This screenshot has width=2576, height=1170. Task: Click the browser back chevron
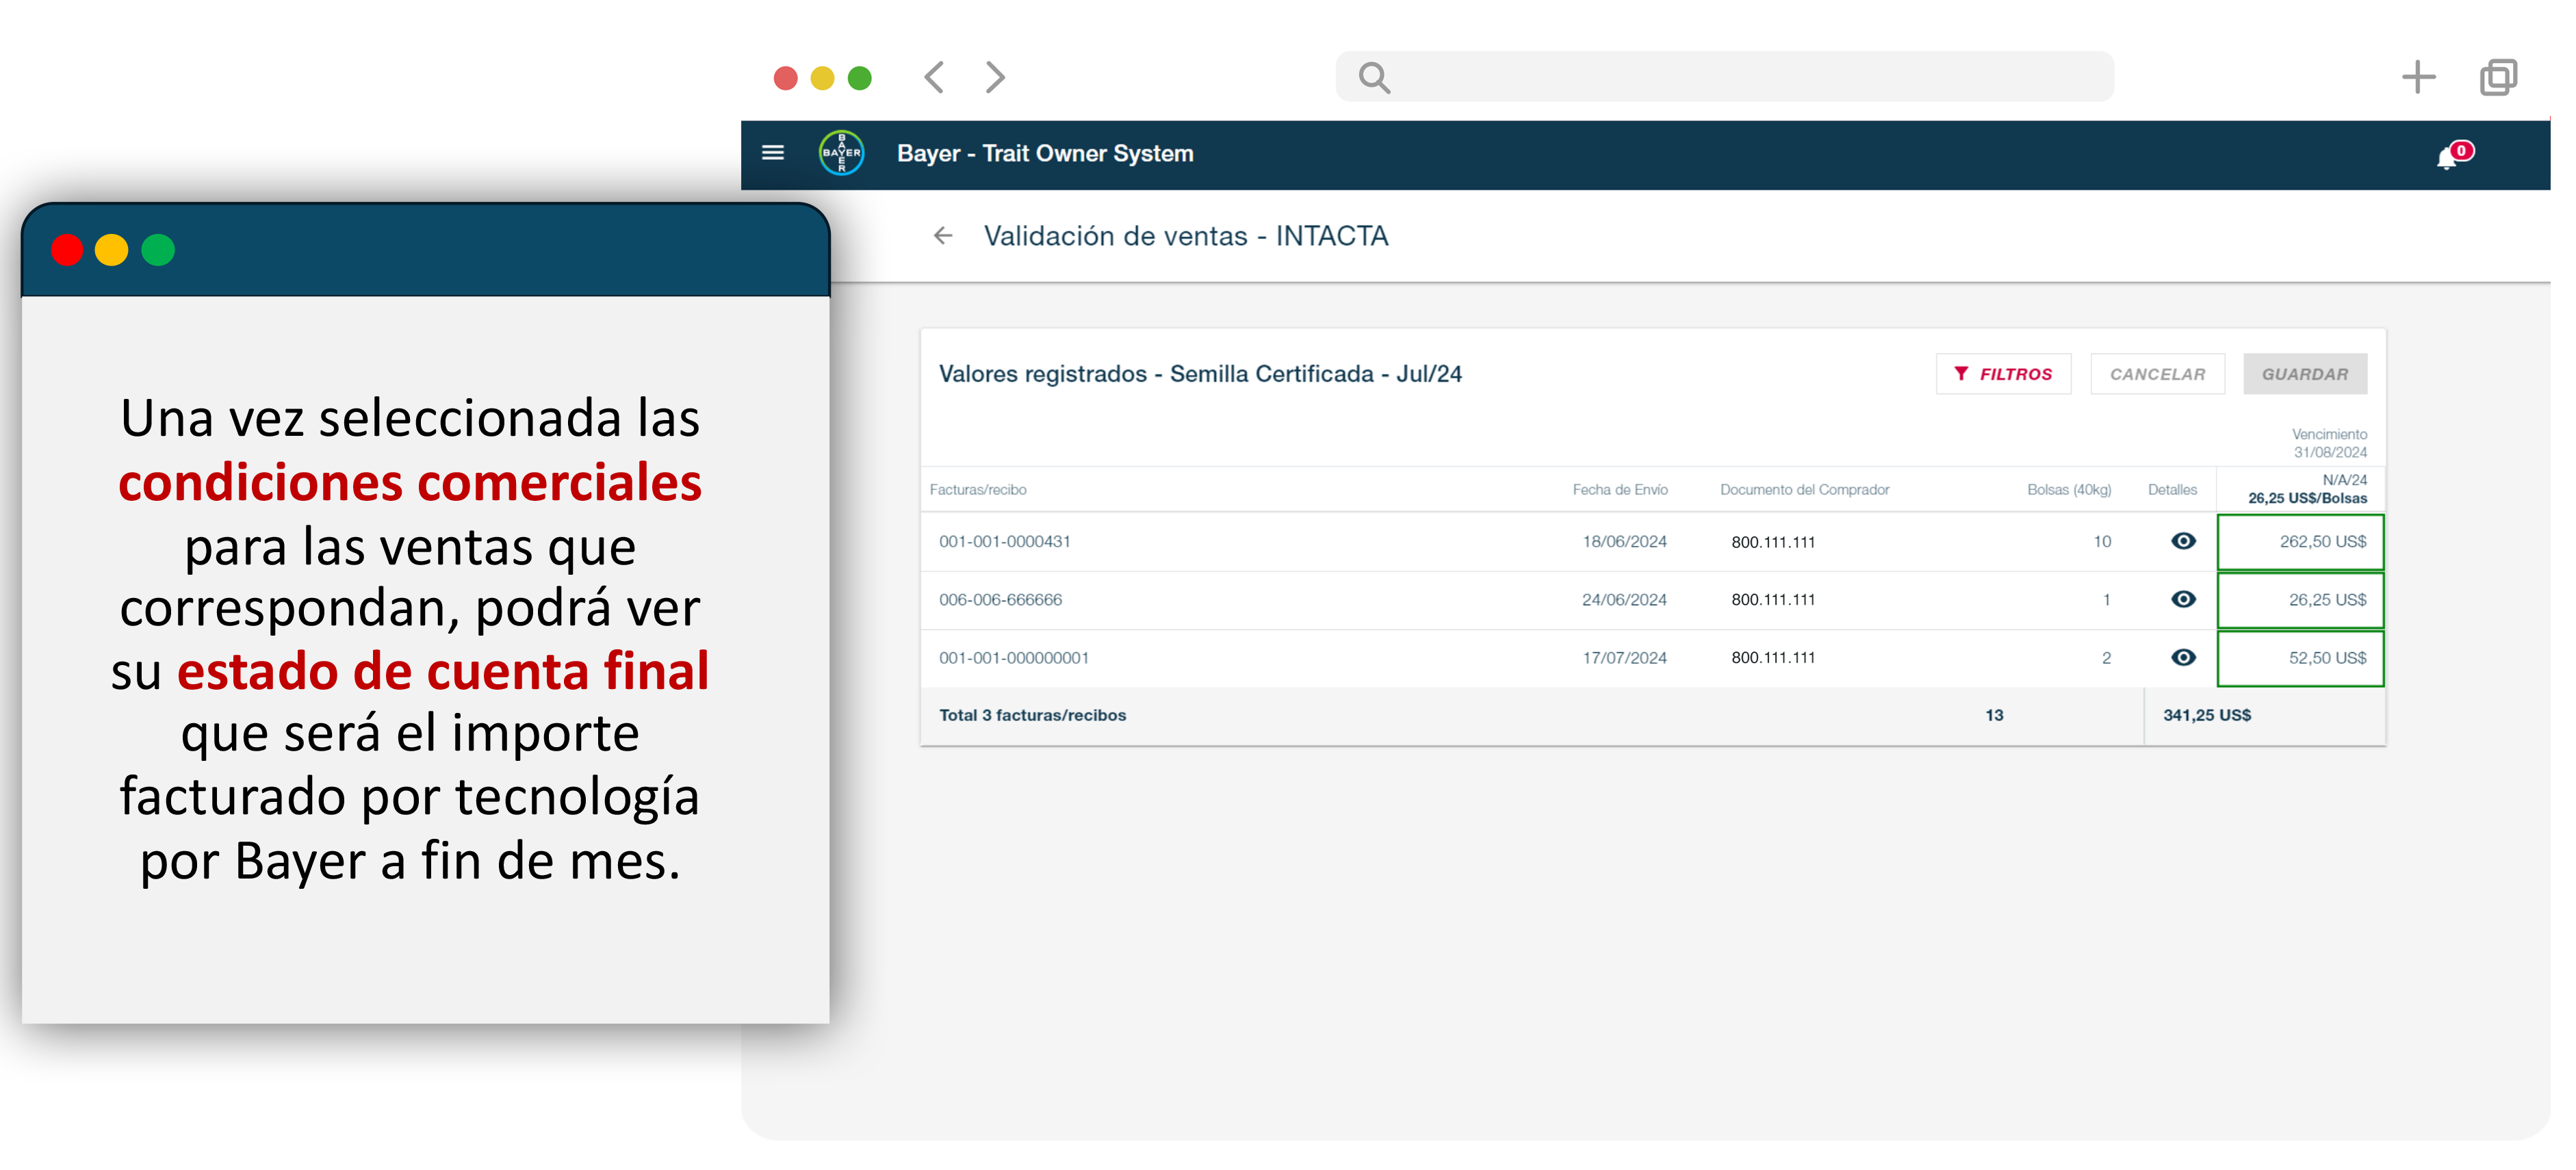click(934, 77)
